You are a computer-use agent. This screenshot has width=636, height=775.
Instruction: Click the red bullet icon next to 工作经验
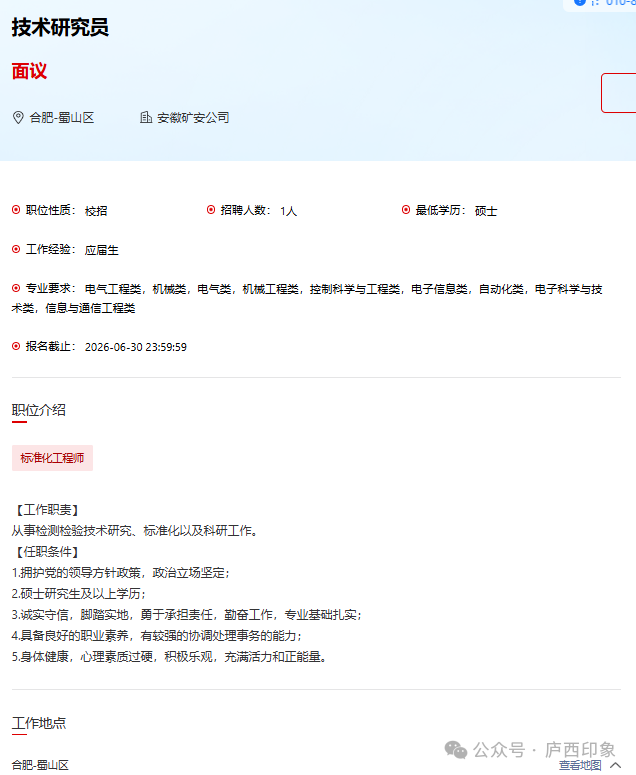click(x=16, y=249)
